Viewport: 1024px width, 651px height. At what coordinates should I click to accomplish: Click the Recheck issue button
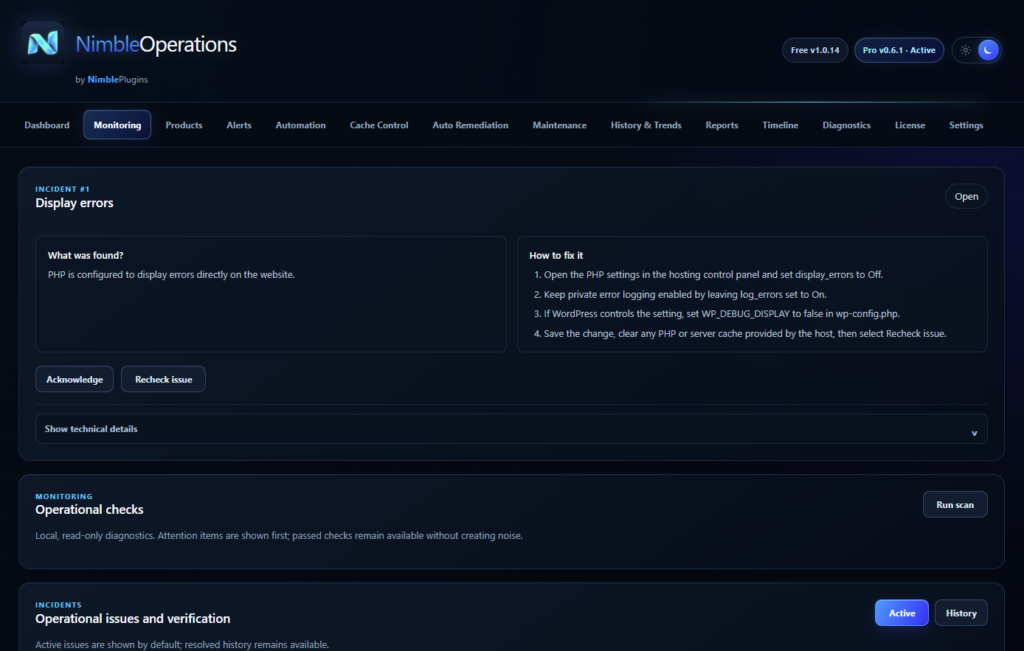click(163, 379)
